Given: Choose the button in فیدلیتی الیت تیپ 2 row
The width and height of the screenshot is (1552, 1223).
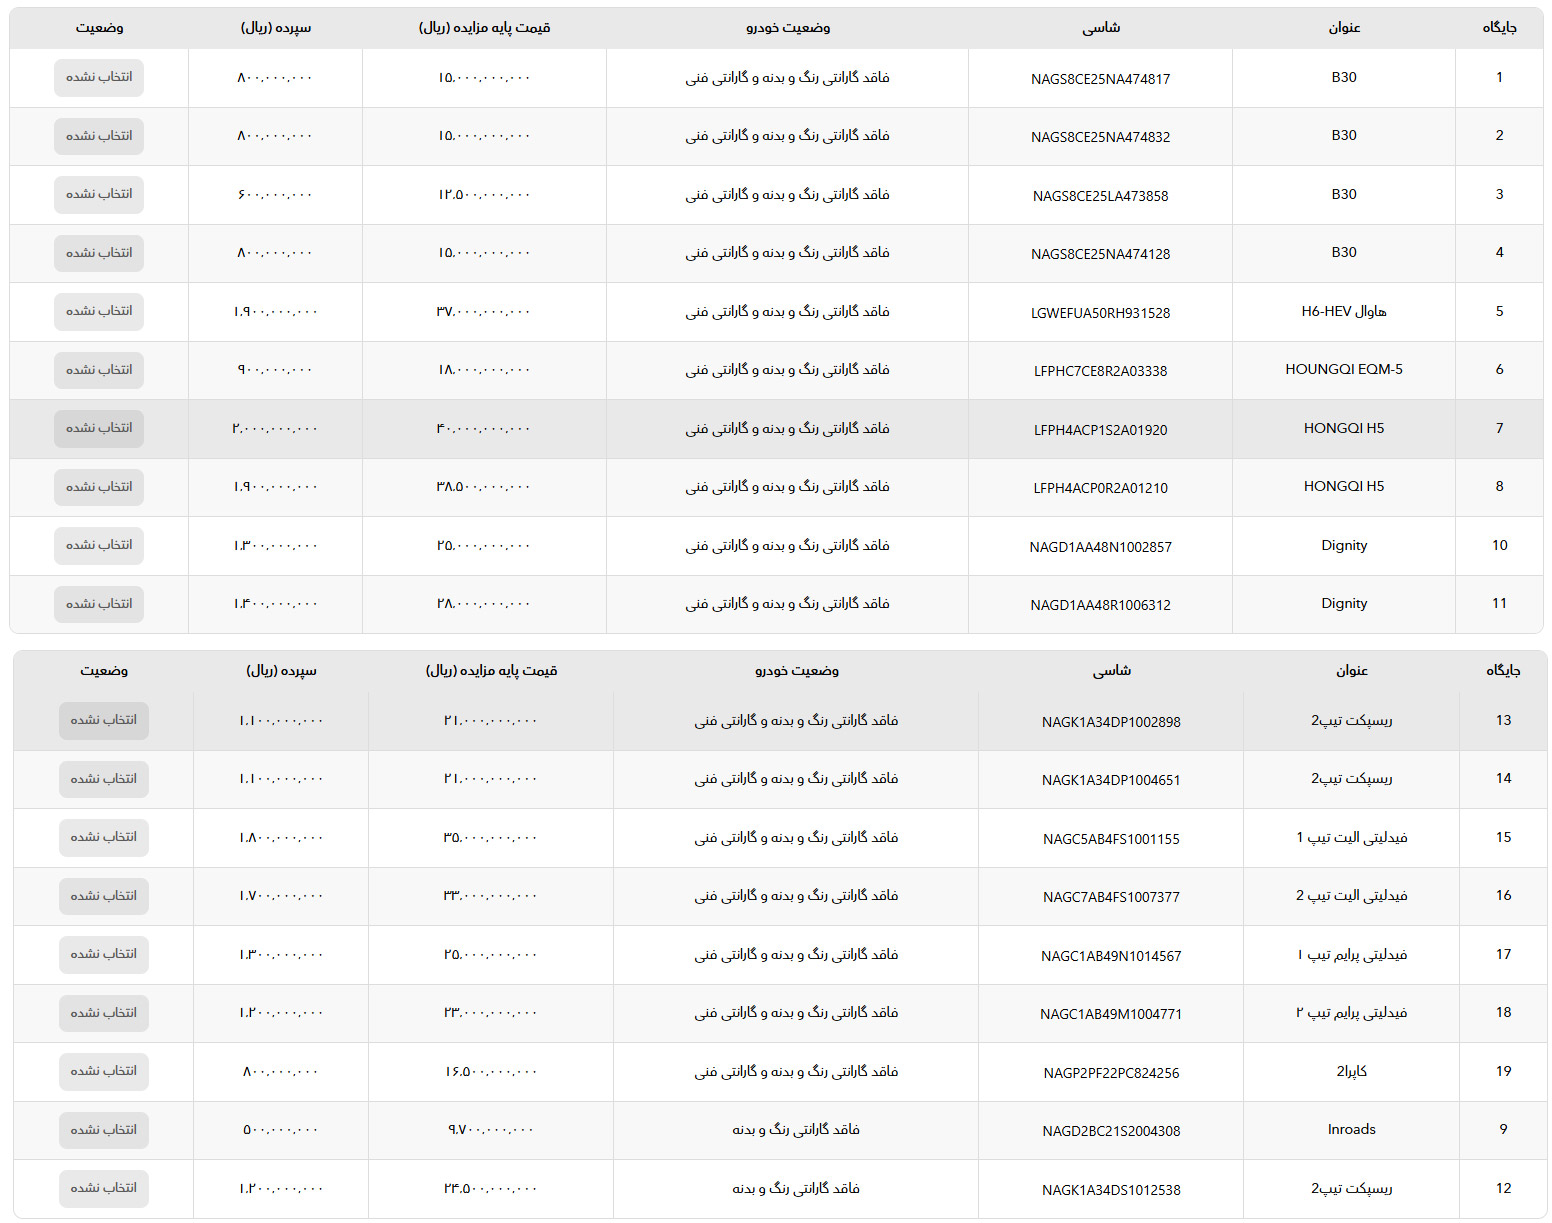Looking at the screenshot, I should [x=103, y=896].
